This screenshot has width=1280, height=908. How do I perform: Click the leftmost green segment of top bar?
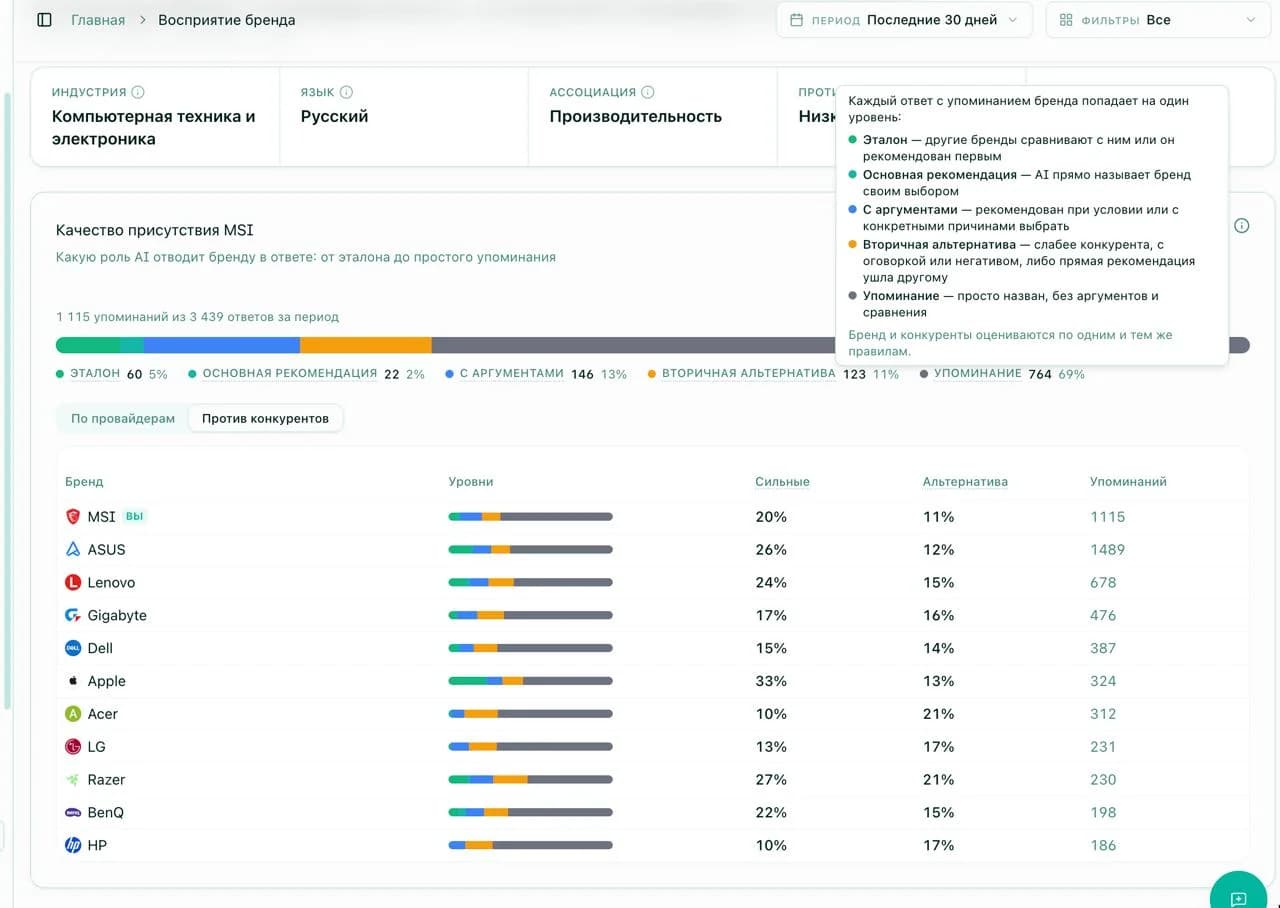[x=88, y=345]
